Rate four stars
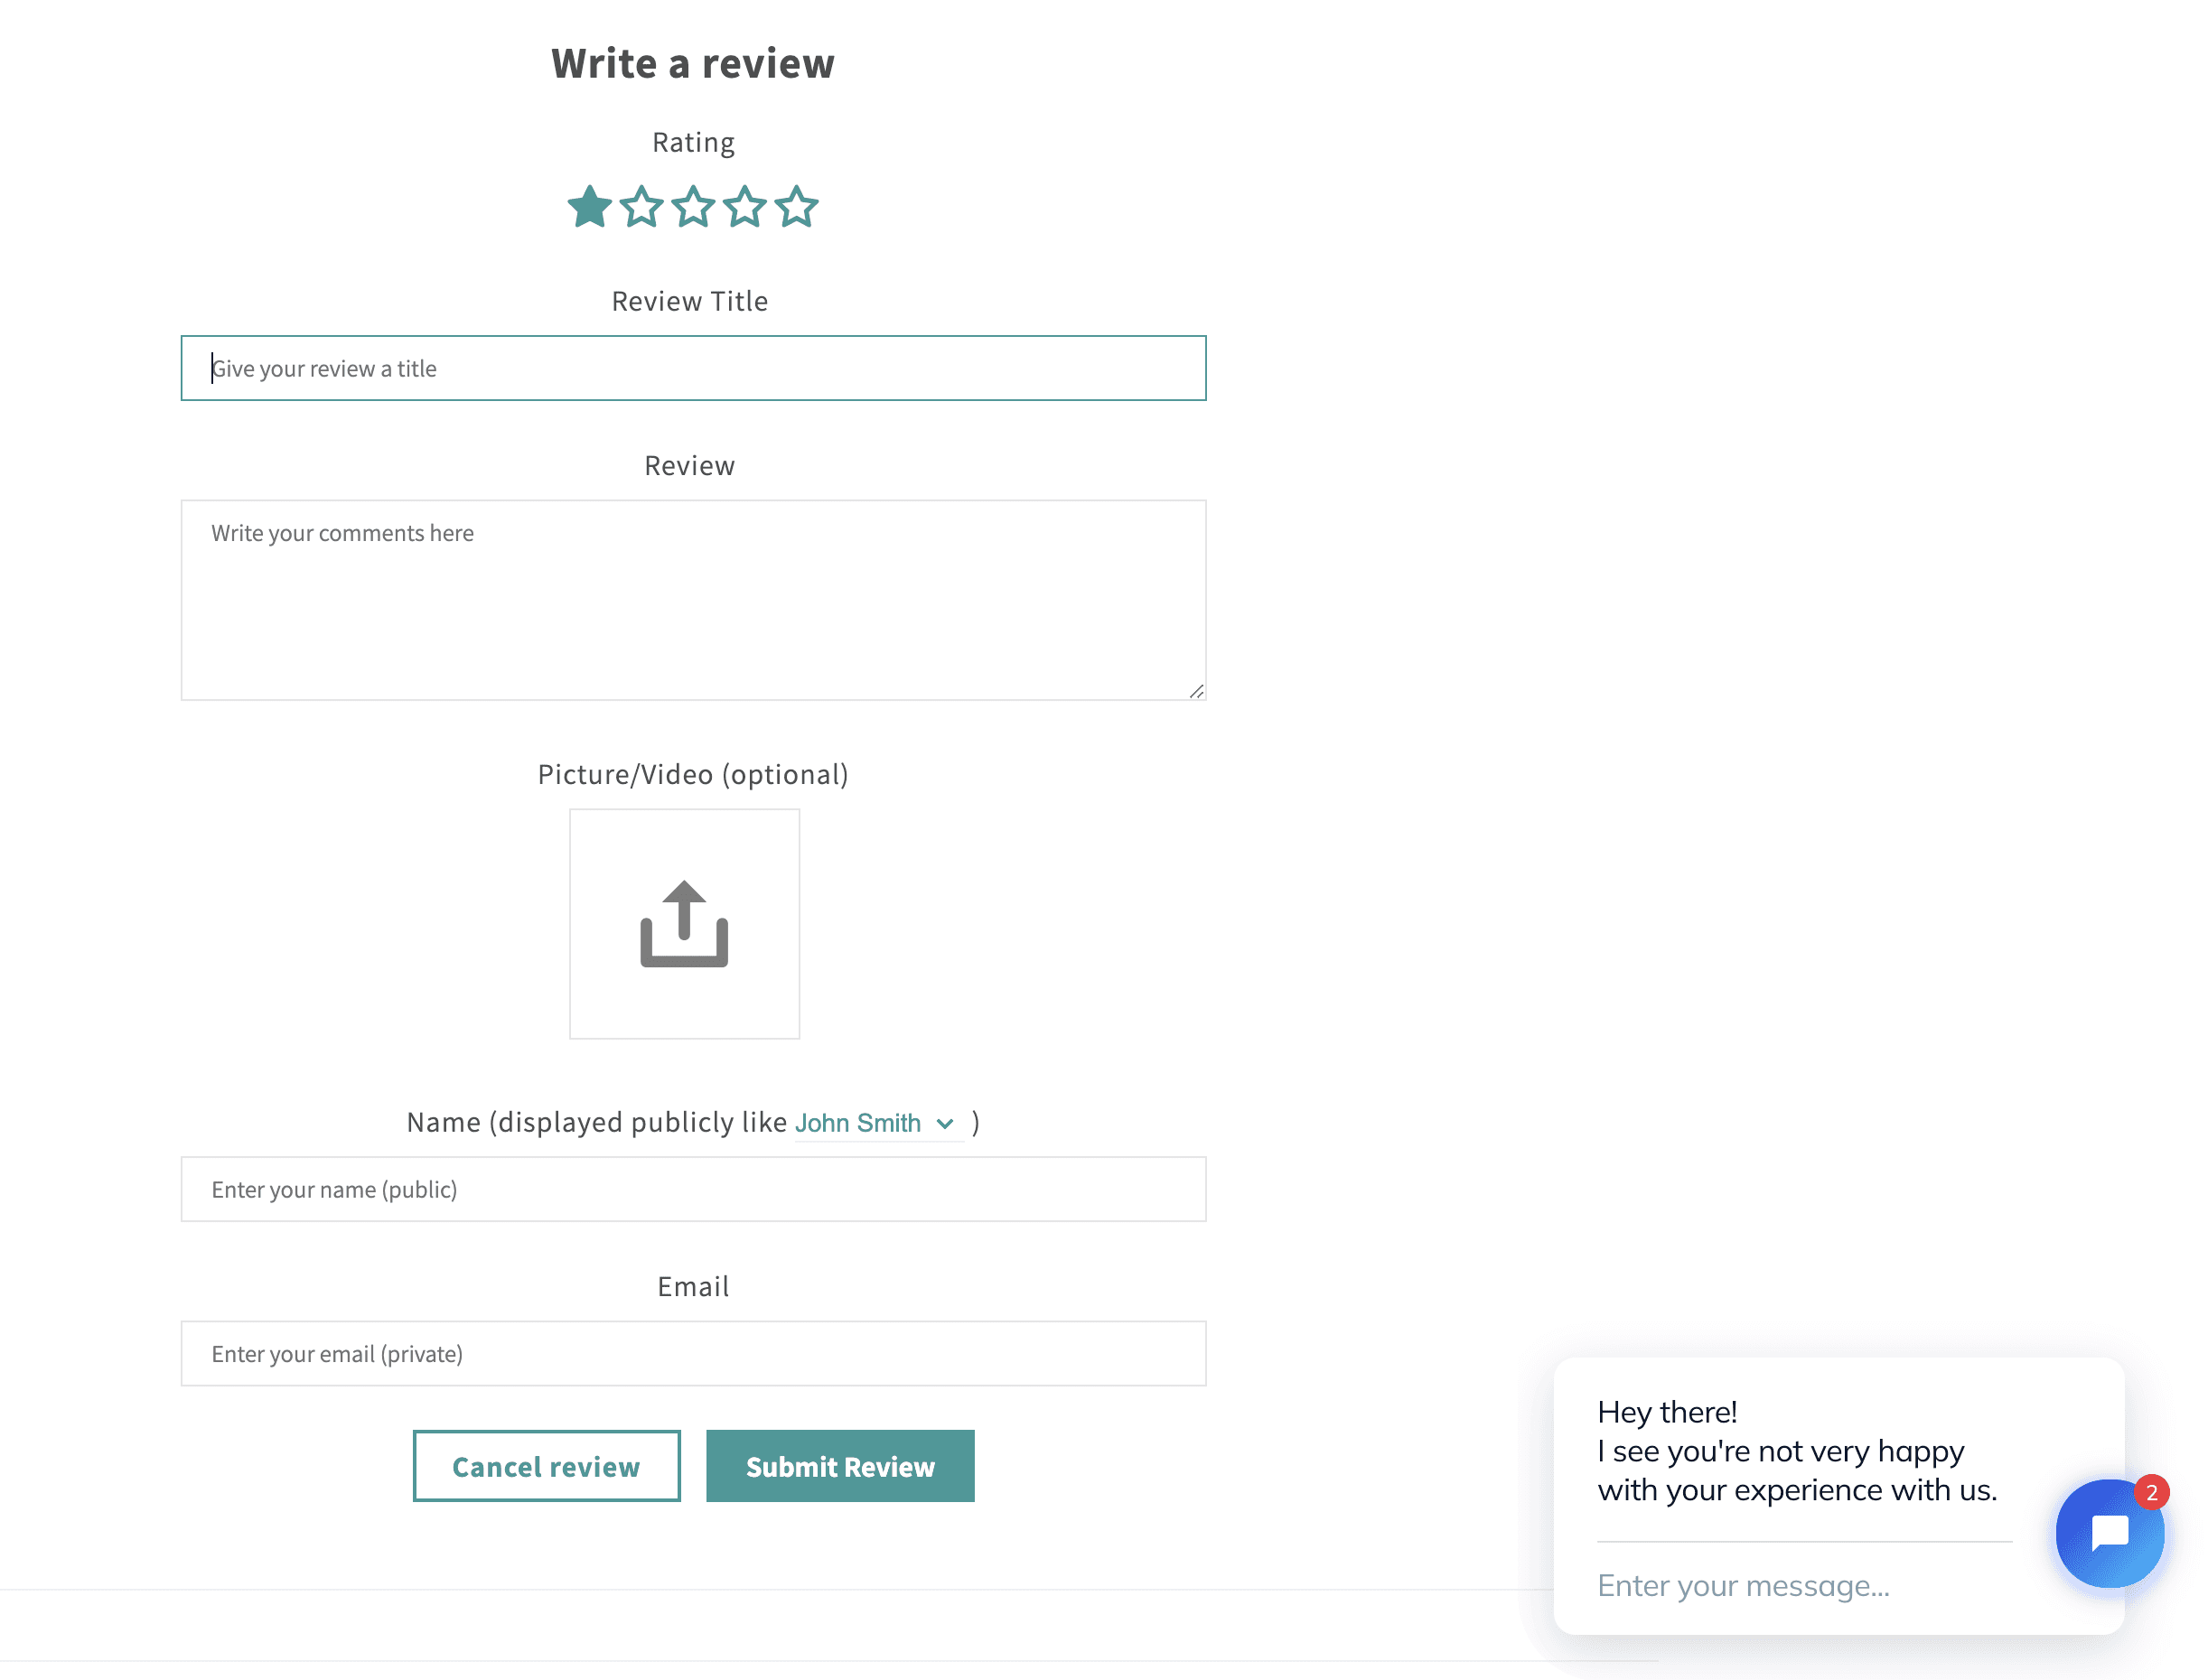This screenshot has height=1680, width=2208. [745, 207]
